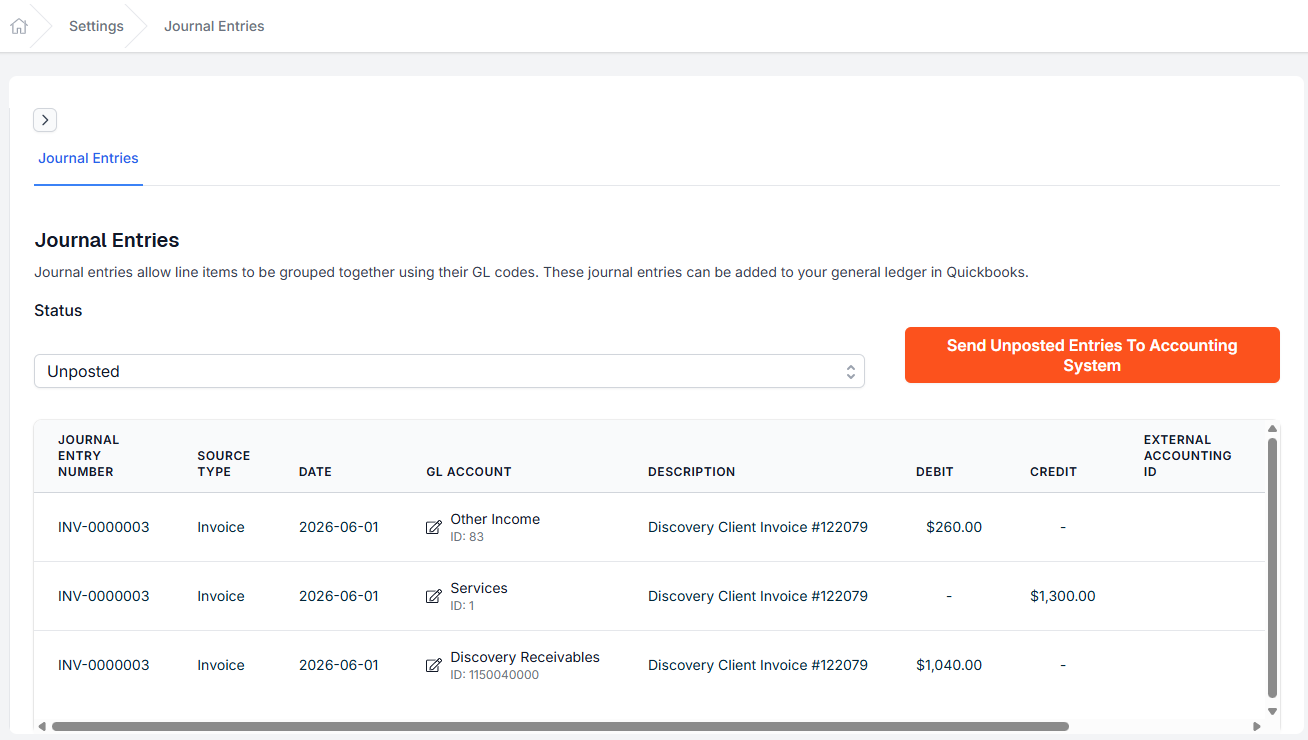Image resolution: width=1308 pixels, height=740 pixels.
Task: Click the External Accounting ID column header
Action: coord(1188,456)
